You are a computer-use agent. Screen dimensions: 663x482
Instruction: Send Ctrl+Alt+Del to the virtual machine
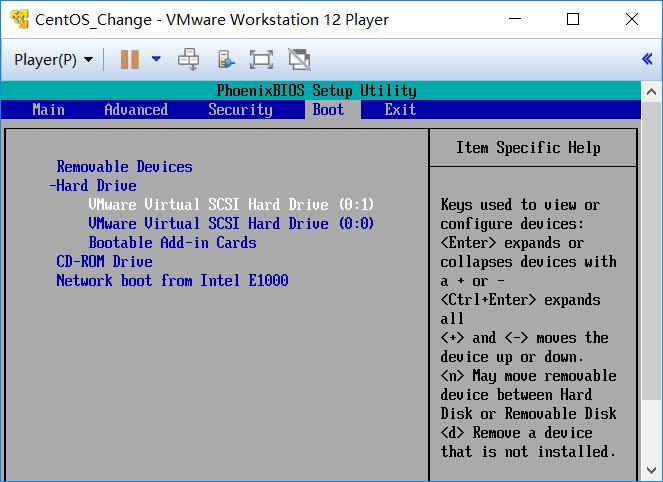coord(189,59)
